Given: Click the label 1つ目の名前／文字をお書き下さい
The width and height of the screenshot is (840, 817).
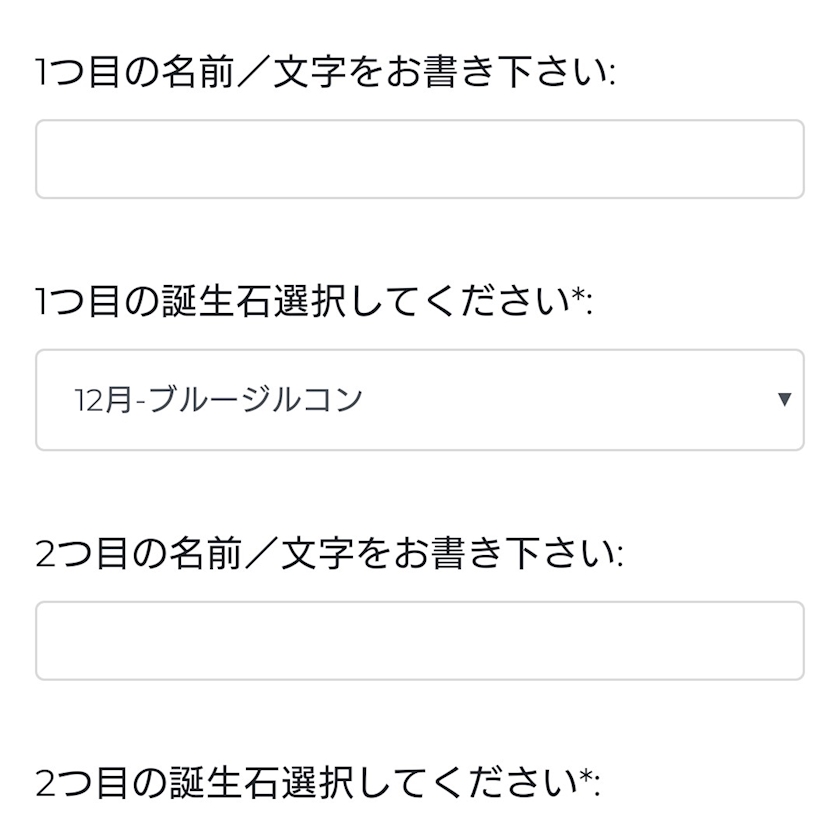Looking at the screenshot, I should click(326, 73).
